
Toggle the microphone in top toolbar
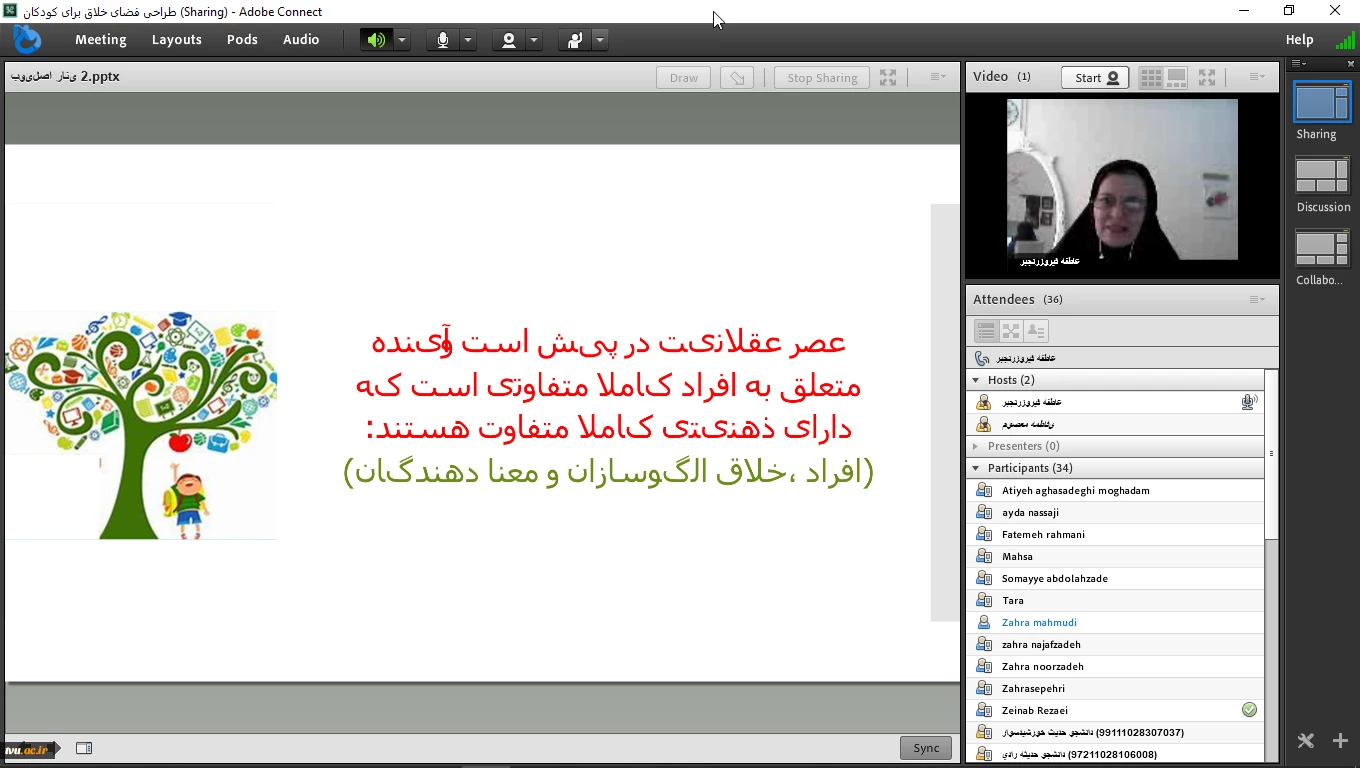click(x=443, y=40)
